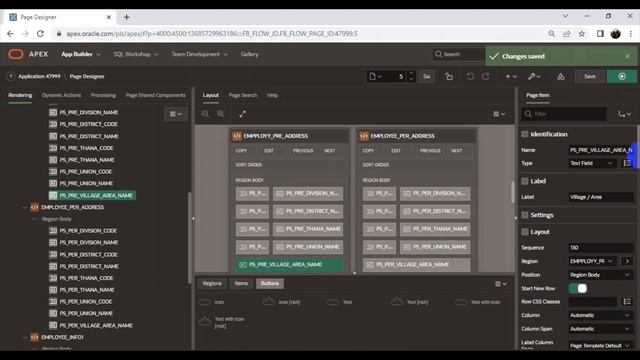
Task: Open the page selector document icon
Action: (375, 76)
